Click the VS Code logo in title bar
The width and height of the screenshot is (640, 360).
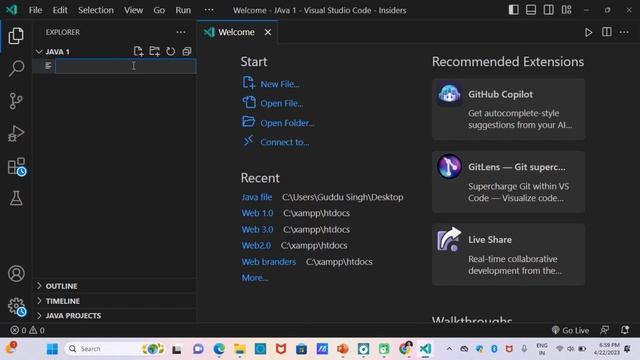(11, 10)
